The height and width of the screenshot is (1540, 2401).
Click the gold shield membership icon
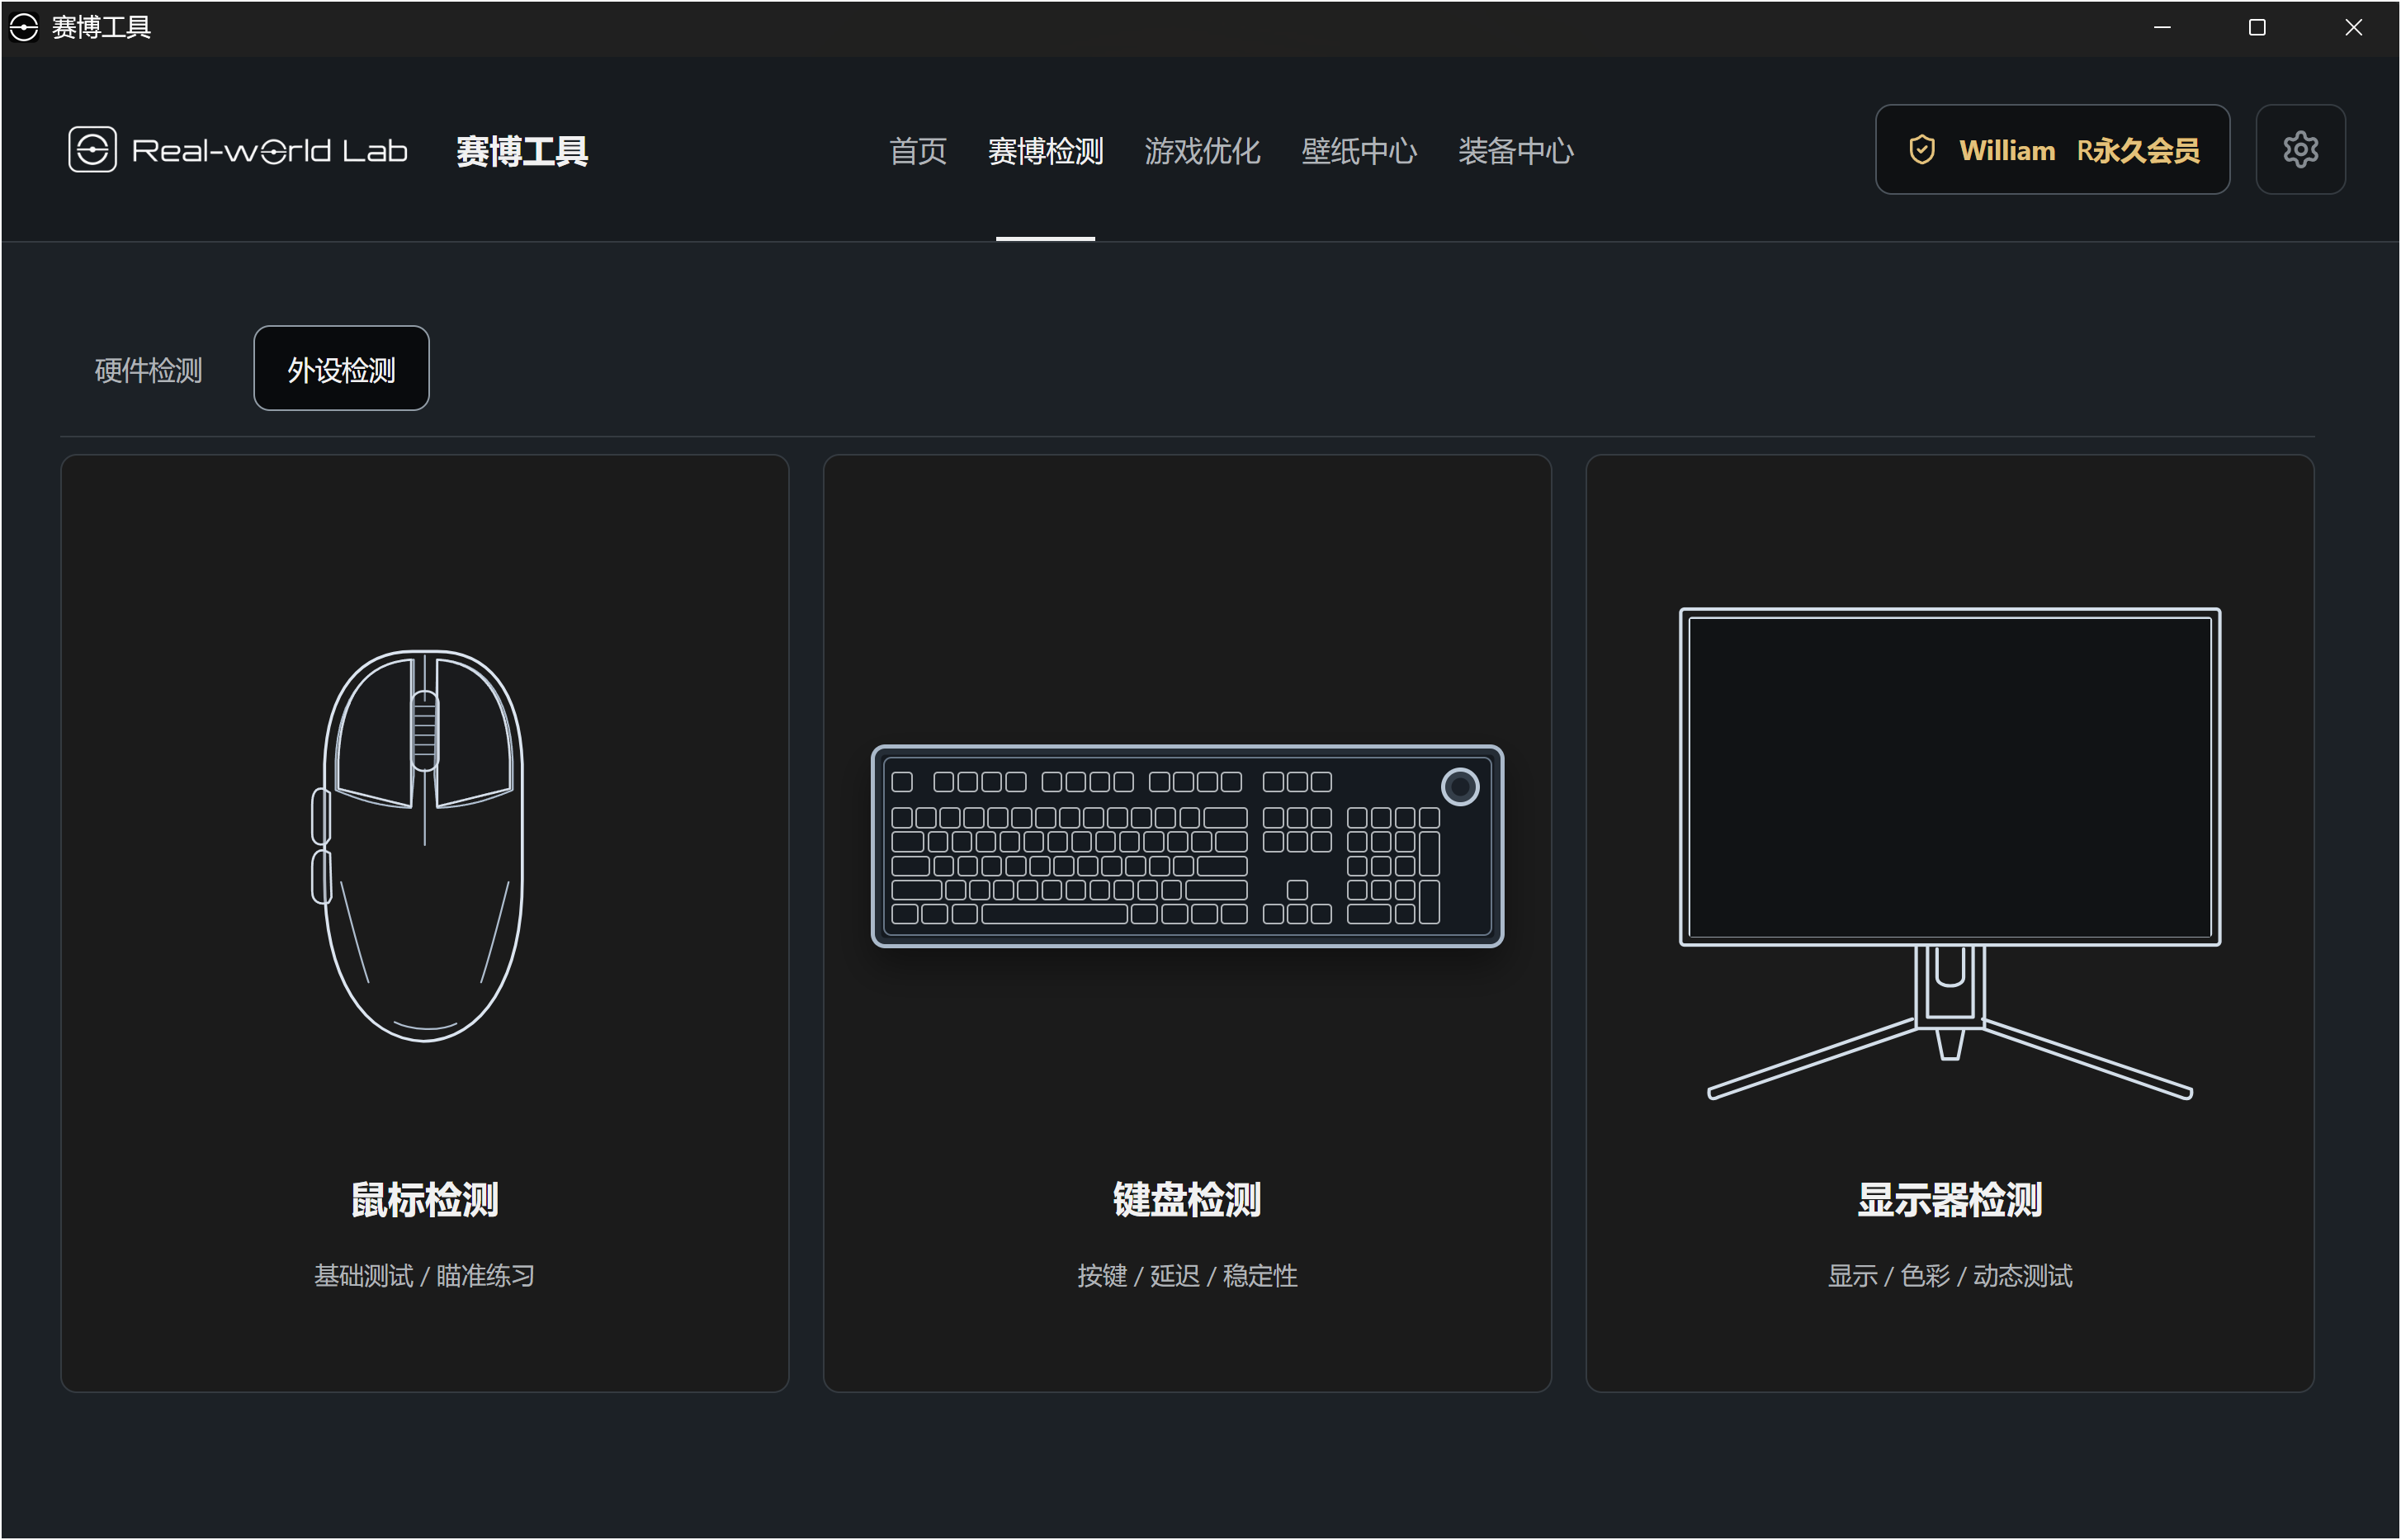click(x=1921, y=150)
